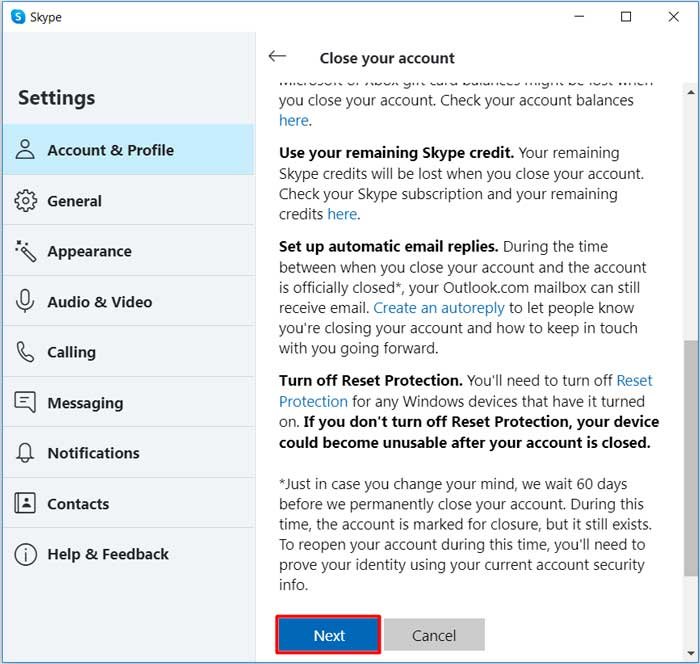The image size is (700, 664).
Task: Open Skype credits 'here' link
Action: click(x=342, y=214)
